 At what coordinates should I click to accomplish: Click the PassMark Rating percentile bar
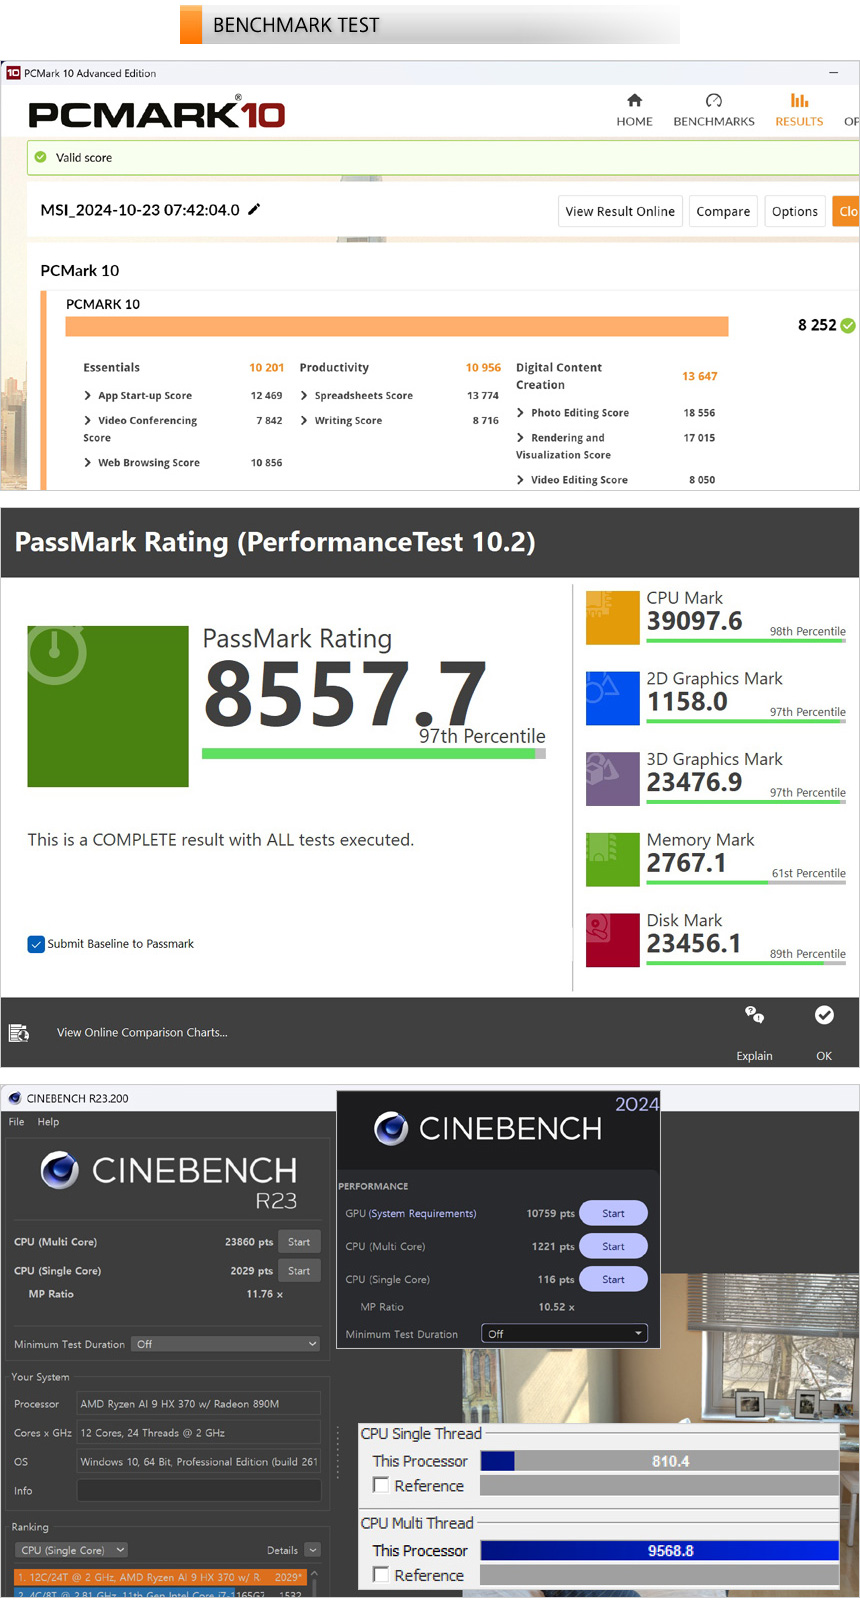click(x=374, y=754)
